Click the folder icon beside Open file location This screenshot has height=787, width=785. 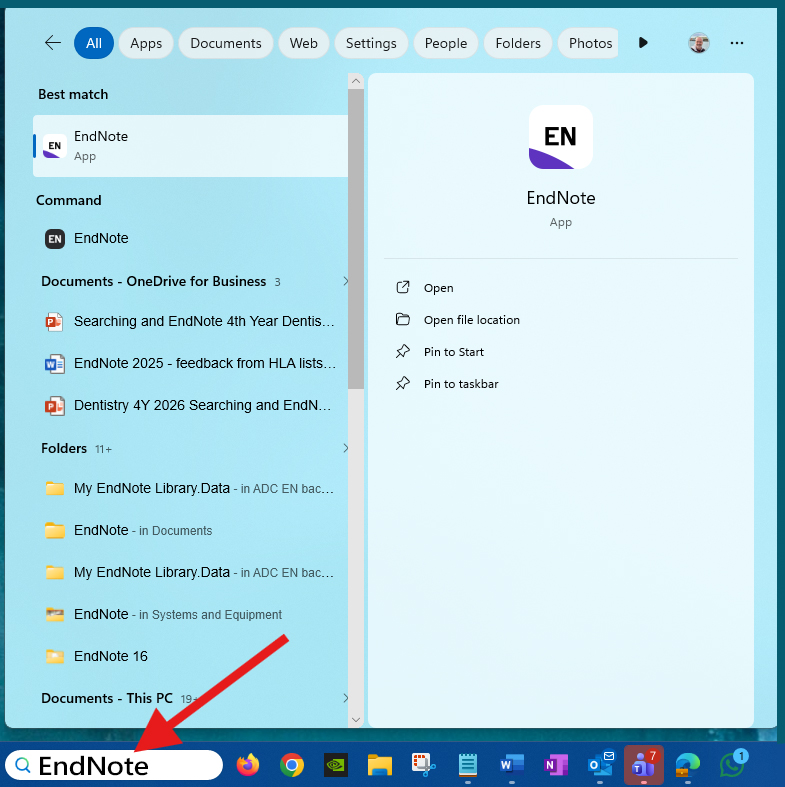(403, 319)
